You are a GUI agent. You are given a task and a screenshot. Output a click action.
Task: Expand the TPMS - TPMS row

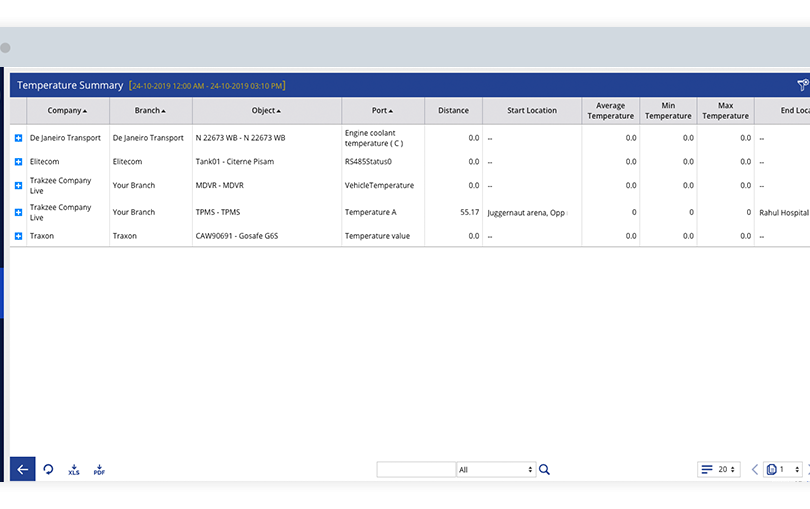[x=18, y=212]
